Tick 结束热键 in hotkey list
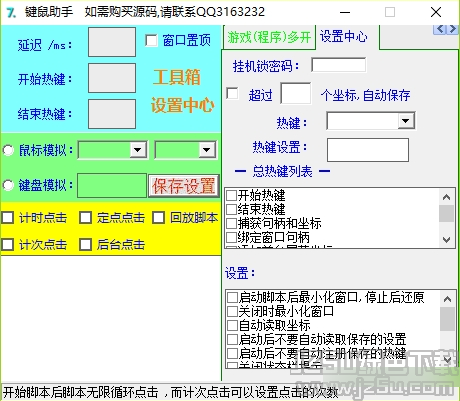Viewport: 460px width, 401px height. pos(232,209)
